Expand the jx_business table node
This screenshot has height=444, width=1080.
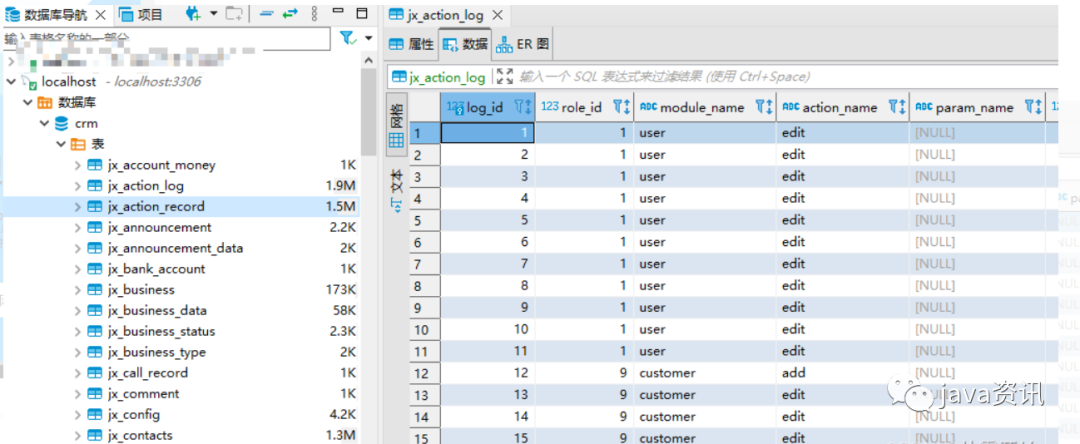(x=78, y=290)
